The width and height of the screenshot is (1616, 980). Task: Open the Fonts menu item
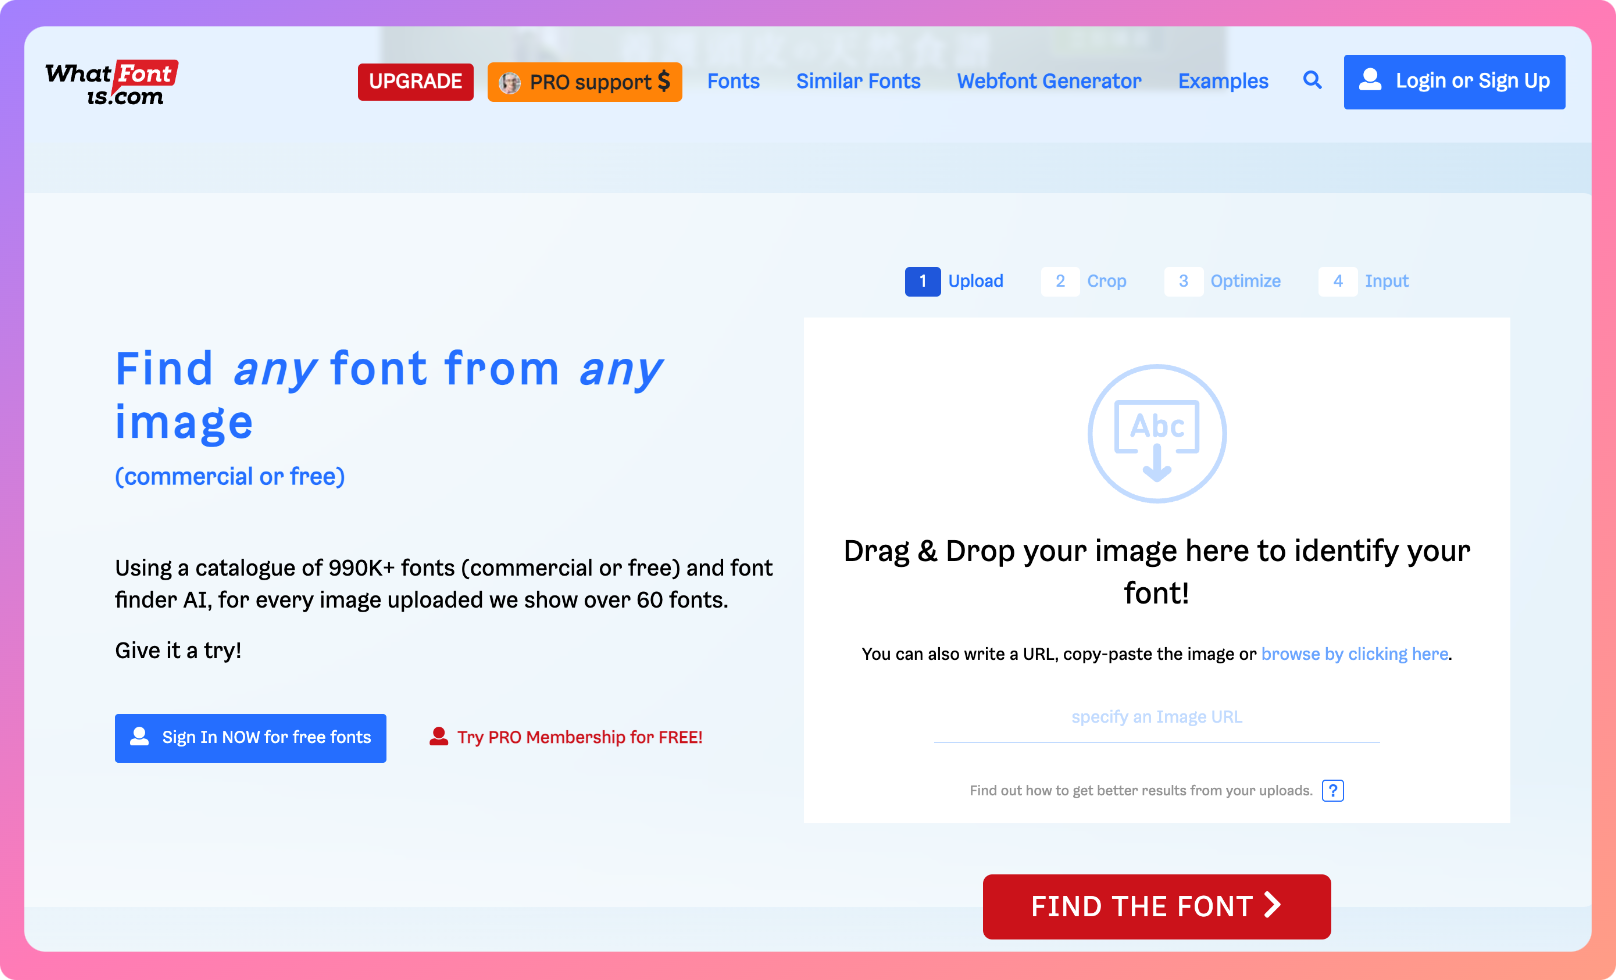tap(733, 81)
